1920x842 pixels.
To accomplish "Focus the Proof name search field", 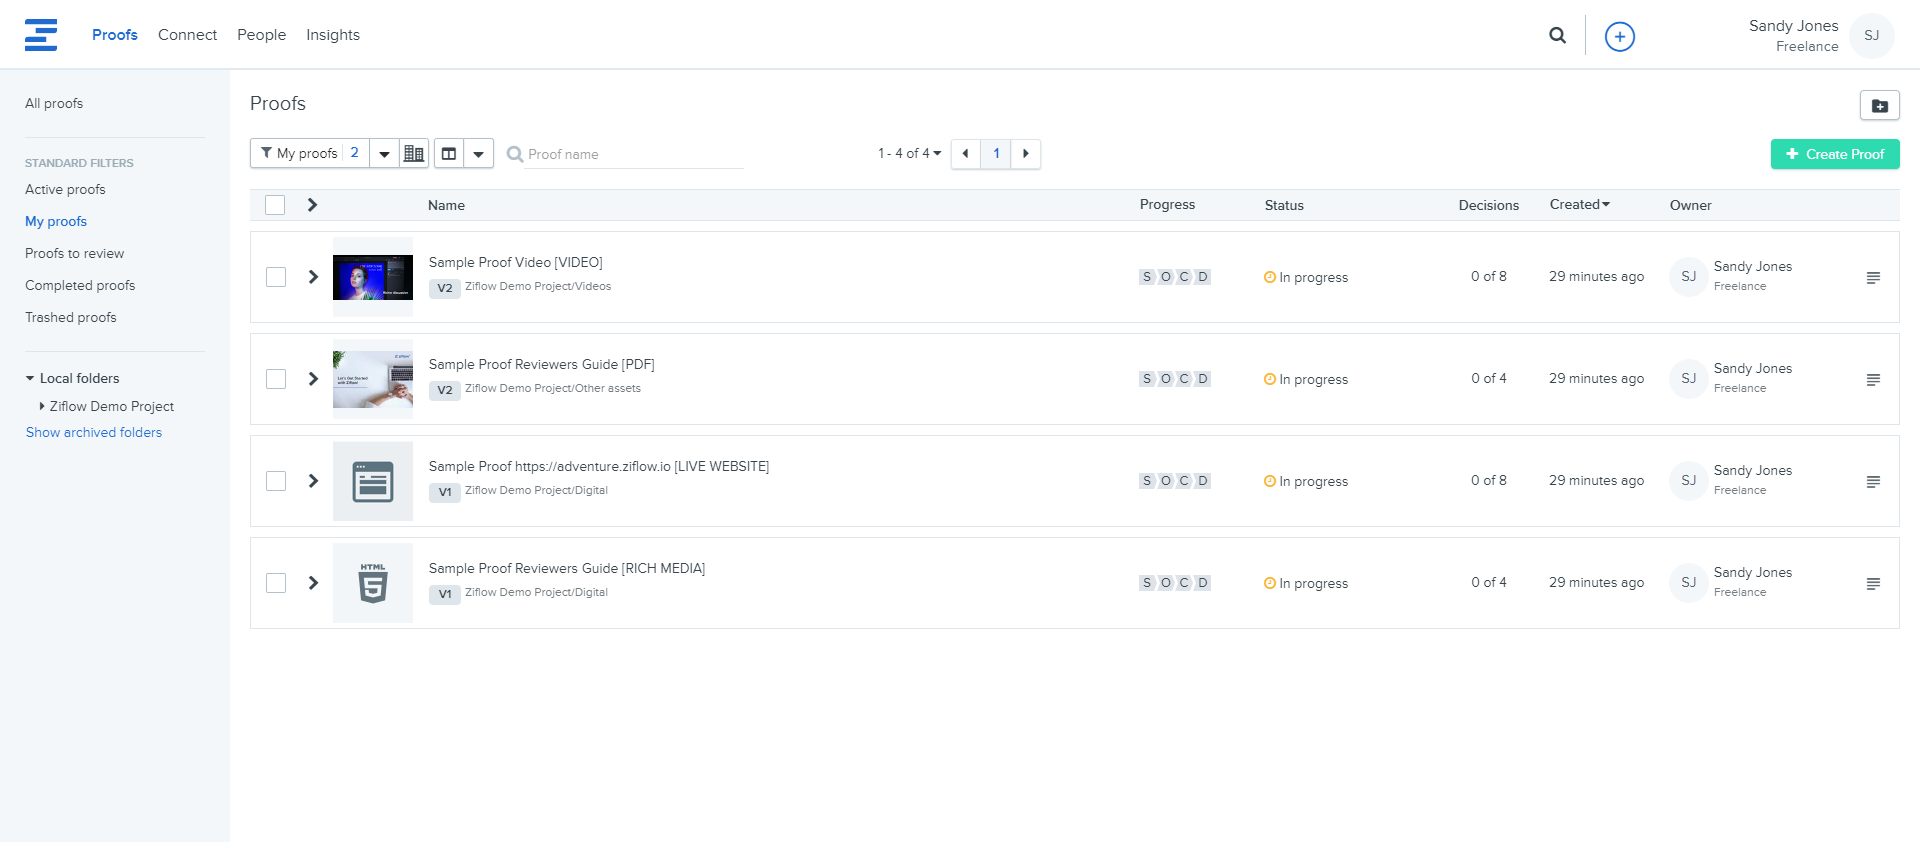I will coord(634,154).
